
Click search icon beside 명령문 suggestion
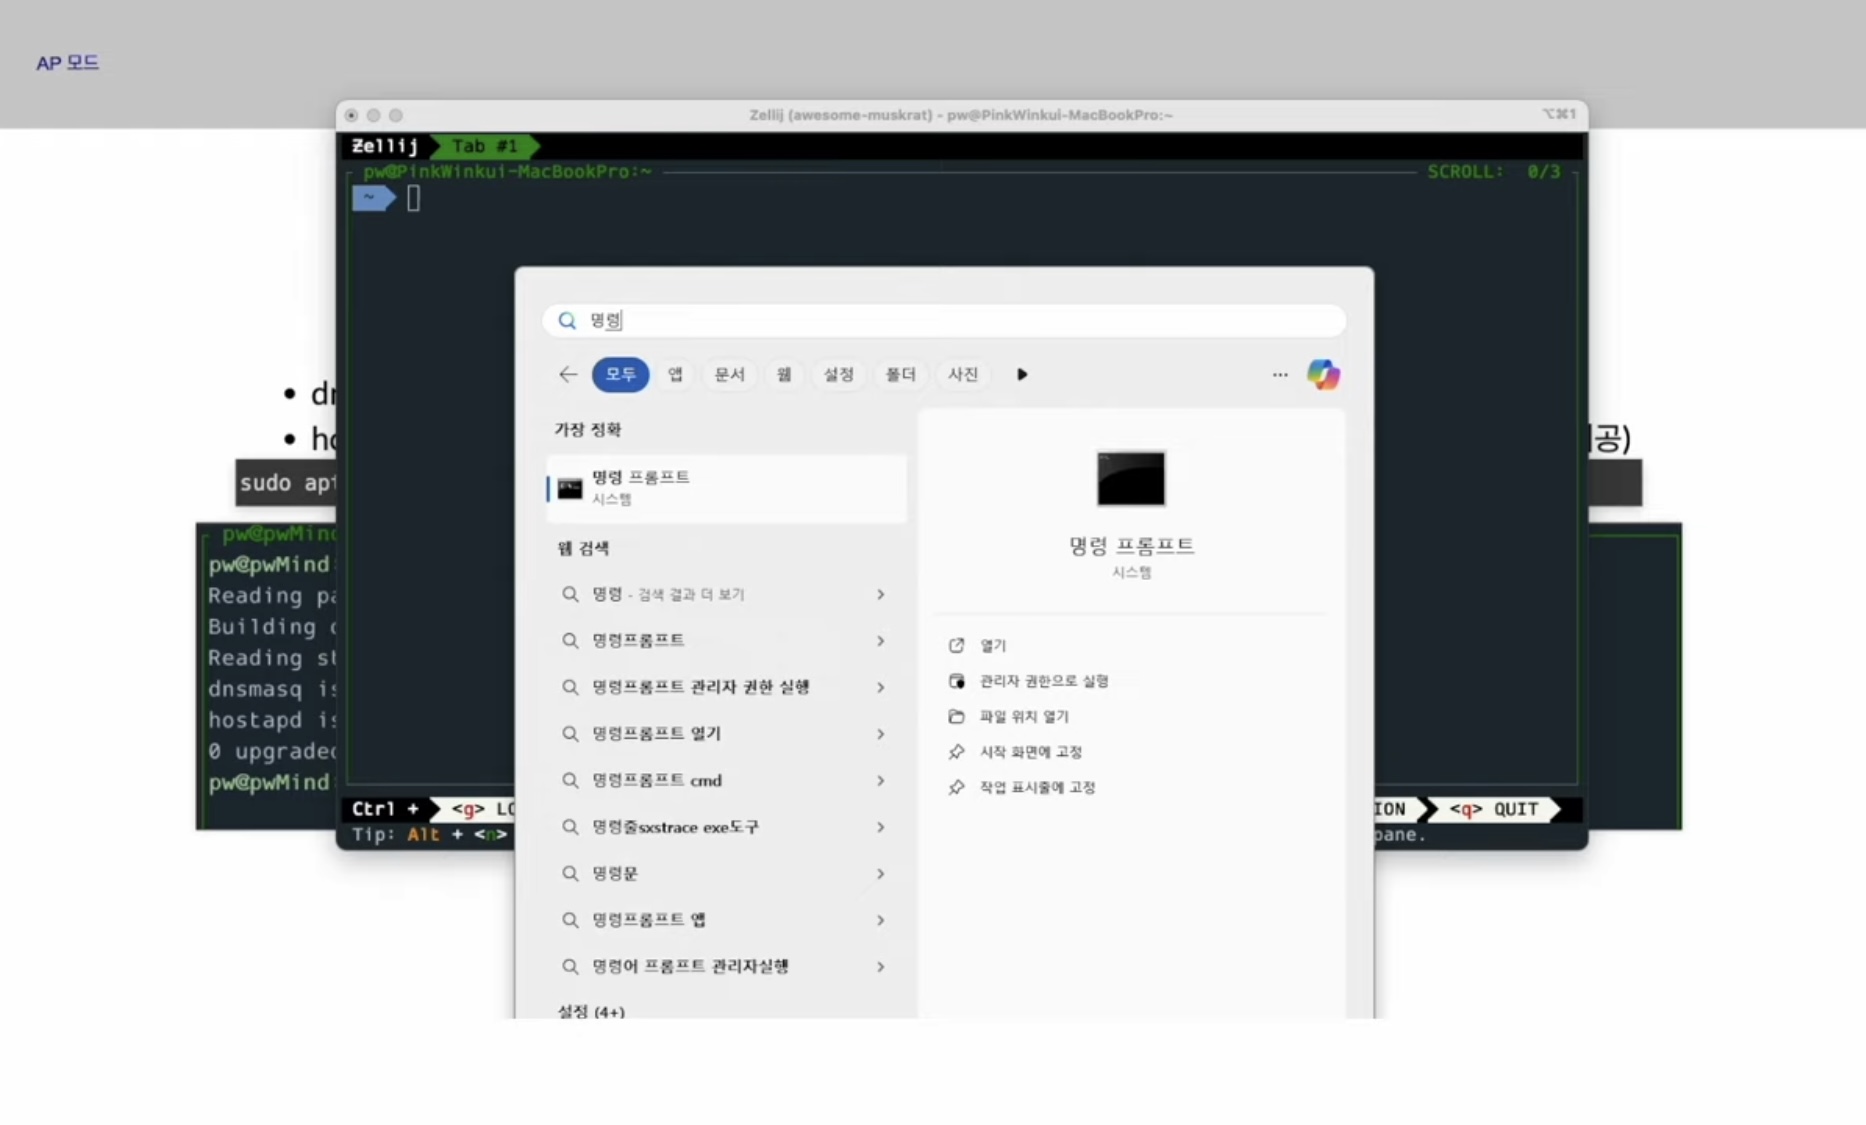coord(570,873)
